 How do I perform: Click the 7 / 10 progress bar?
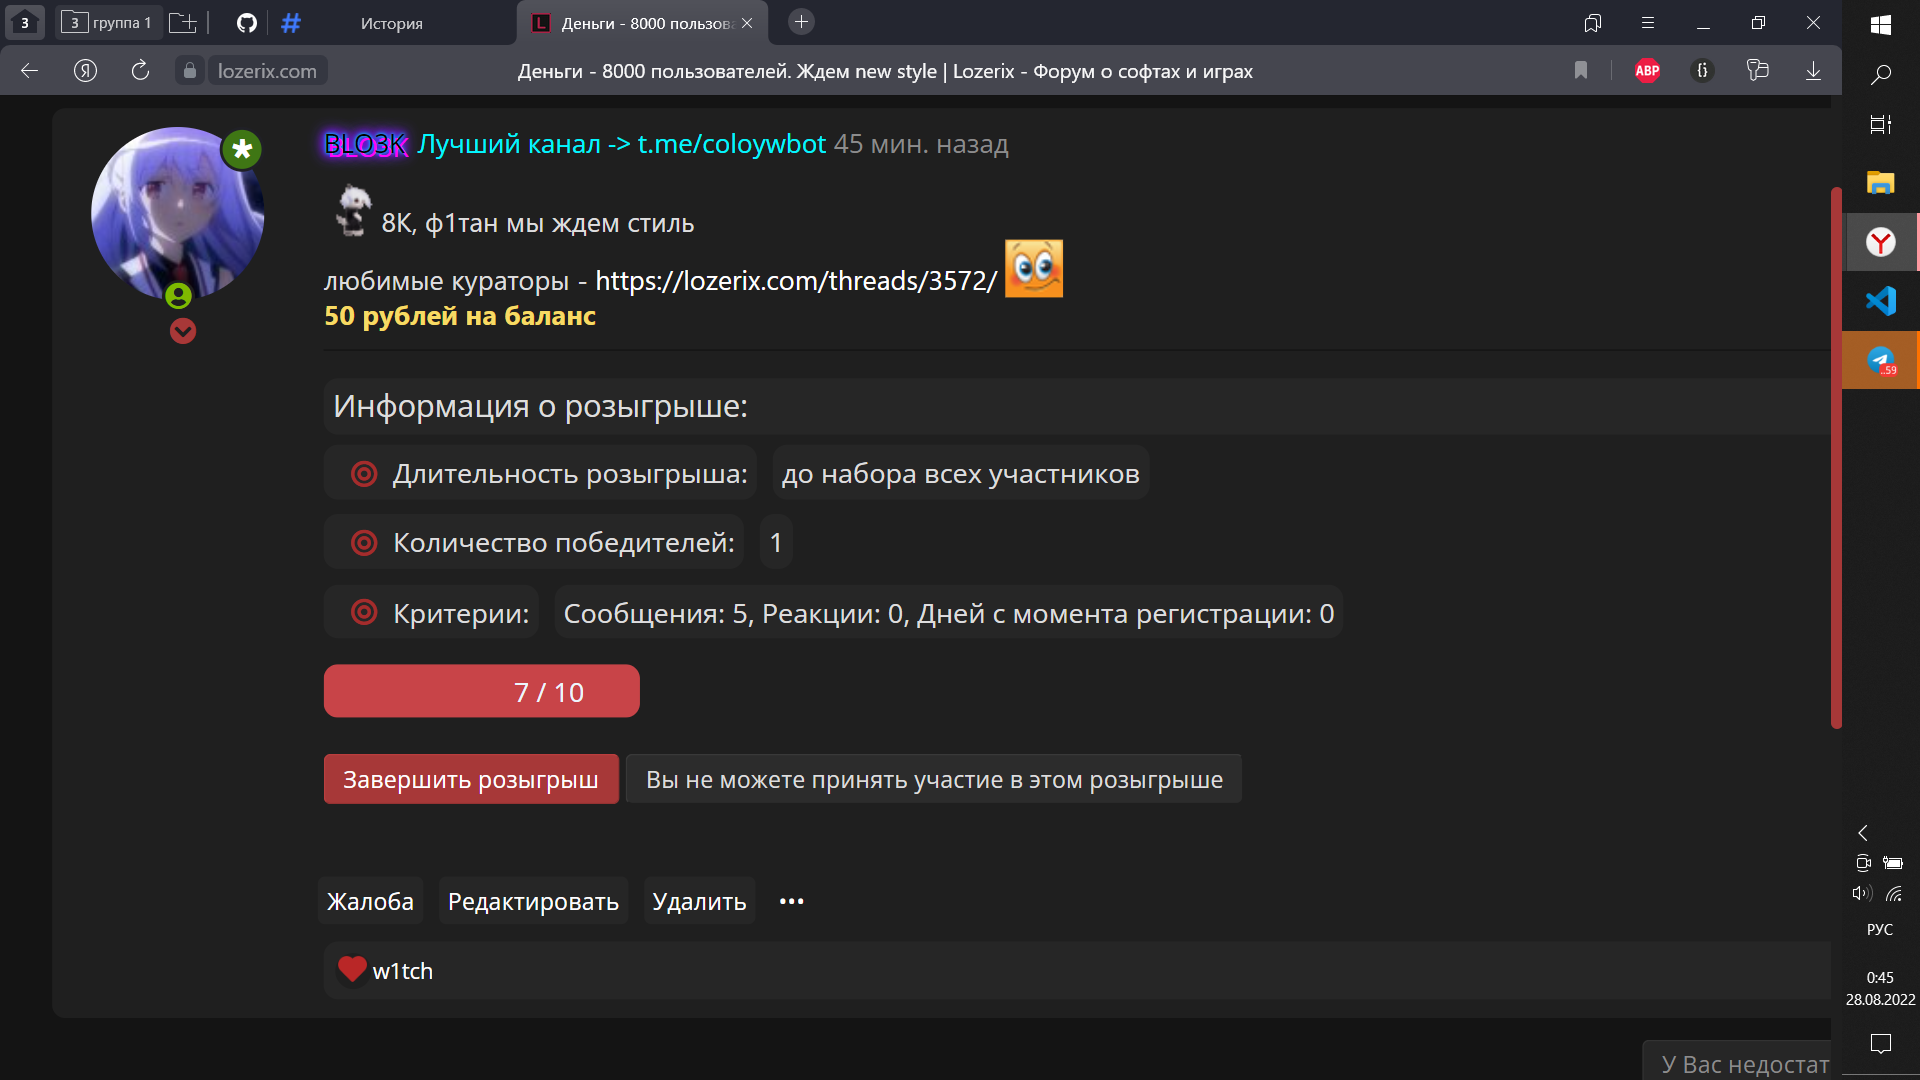point(481,691)
